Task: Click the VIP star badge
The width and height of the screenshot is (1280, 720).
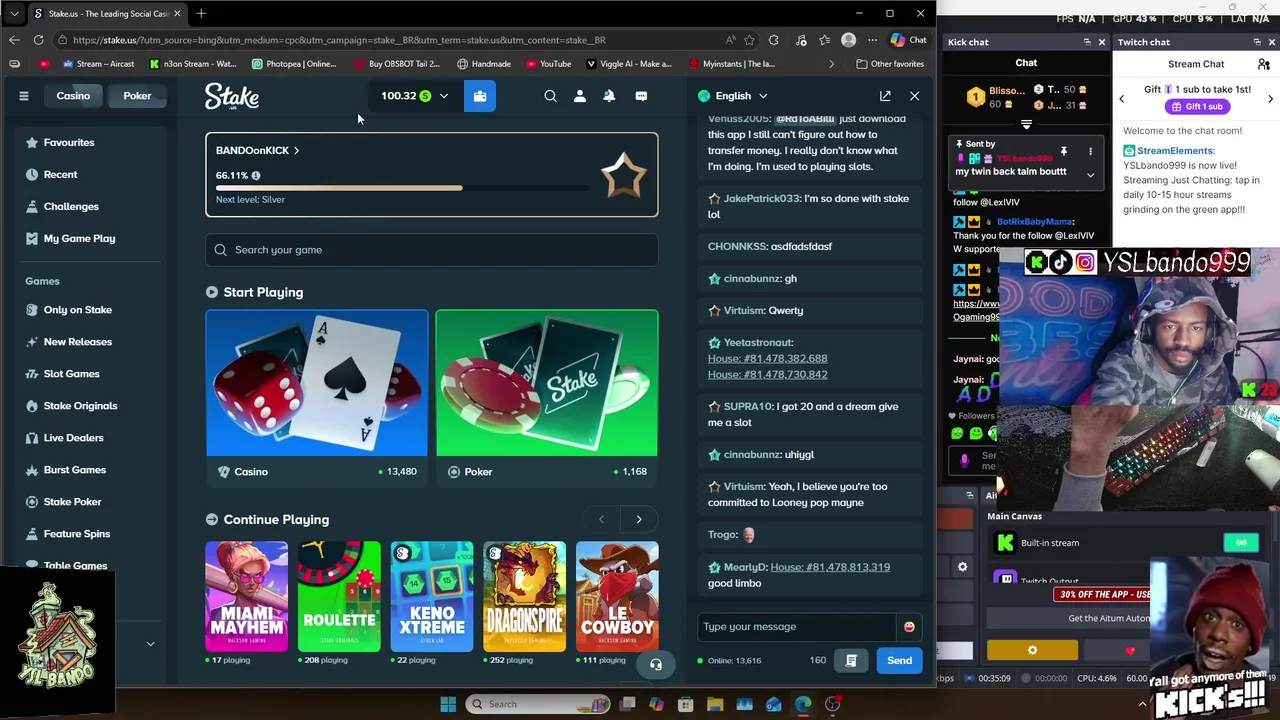Action: pos(623,175)
